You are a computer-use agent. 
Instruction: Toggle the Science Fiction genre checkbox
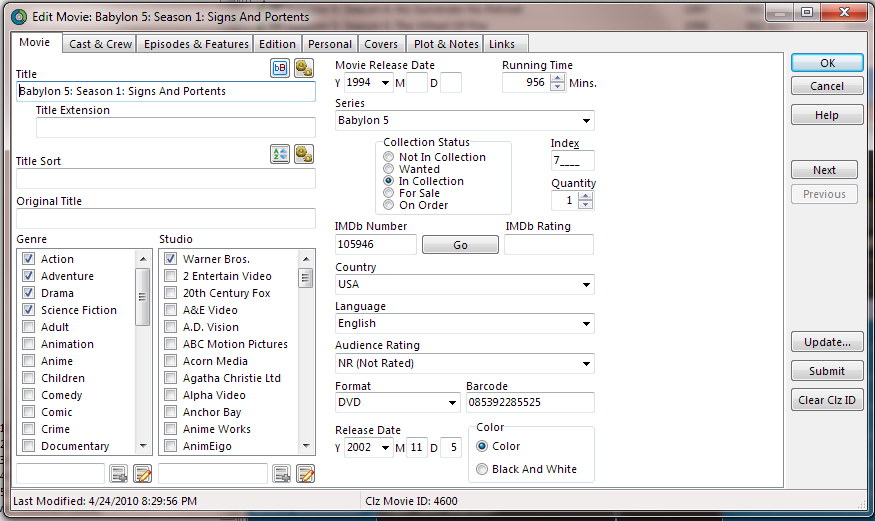tap(28, 310)
